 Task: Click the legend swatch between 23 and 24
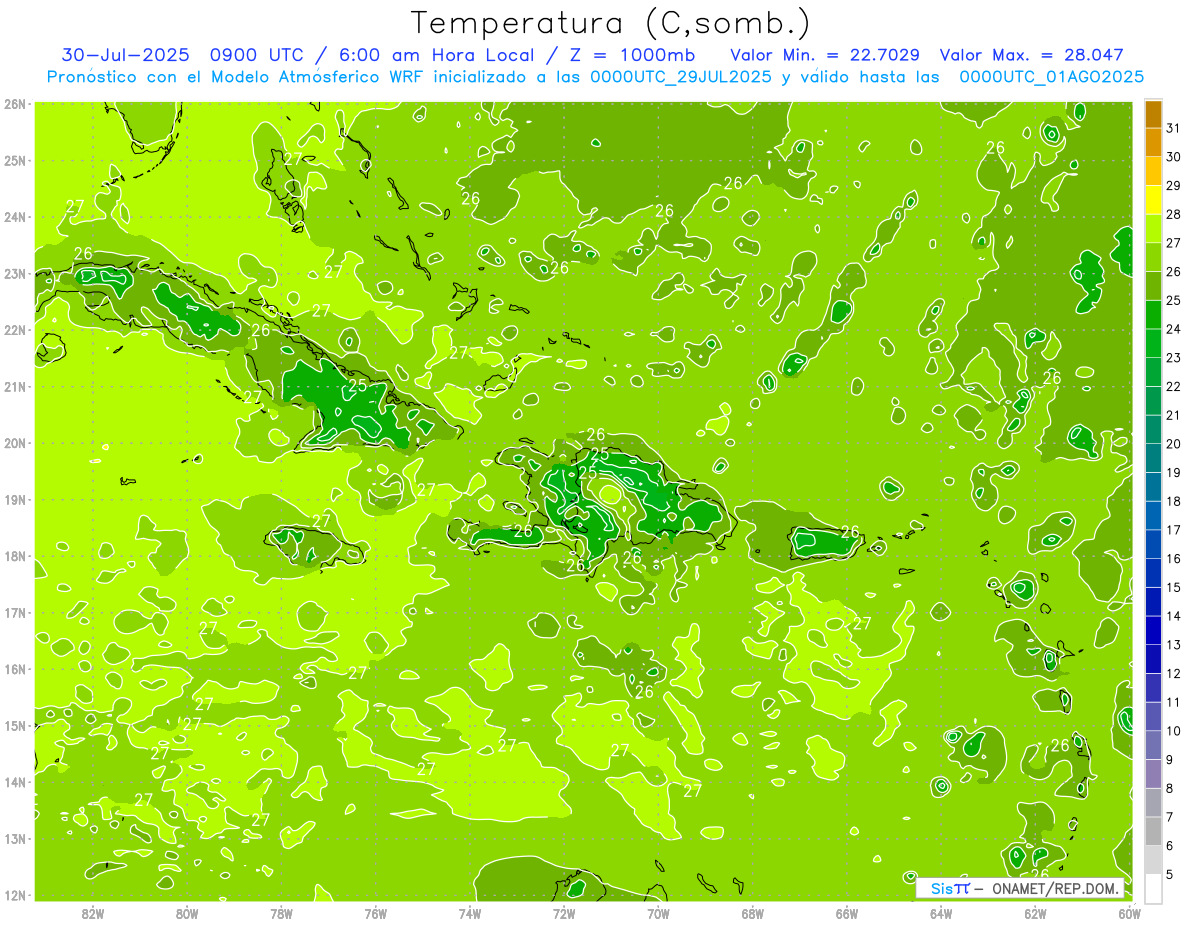(1154, 343)
